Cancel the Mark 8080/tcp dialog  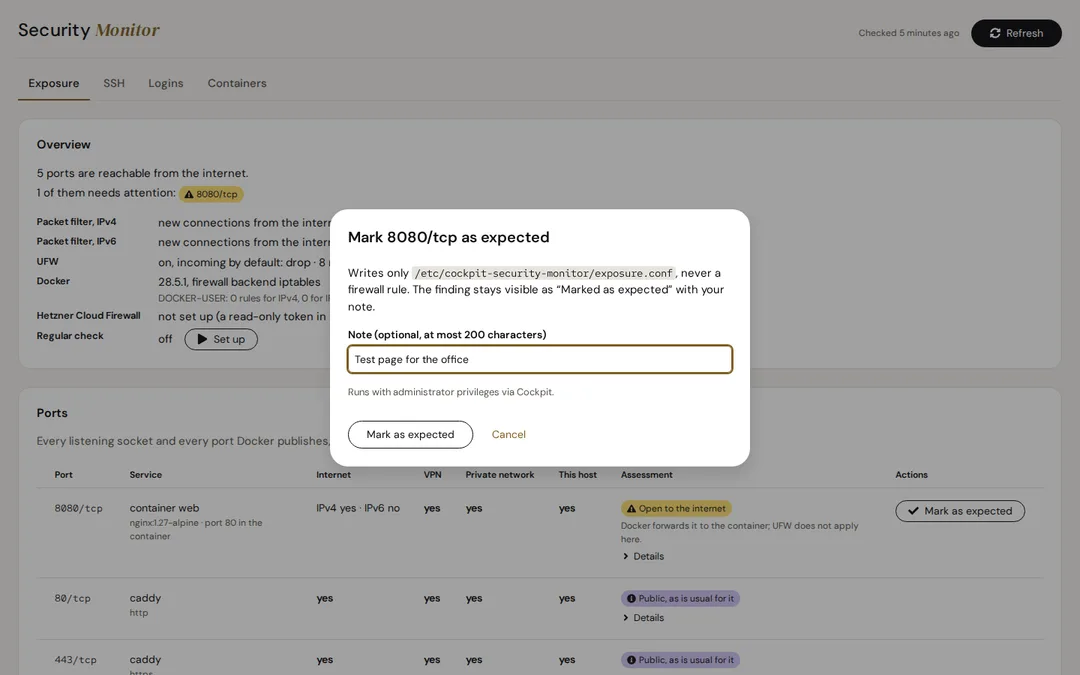coord(508,435)
